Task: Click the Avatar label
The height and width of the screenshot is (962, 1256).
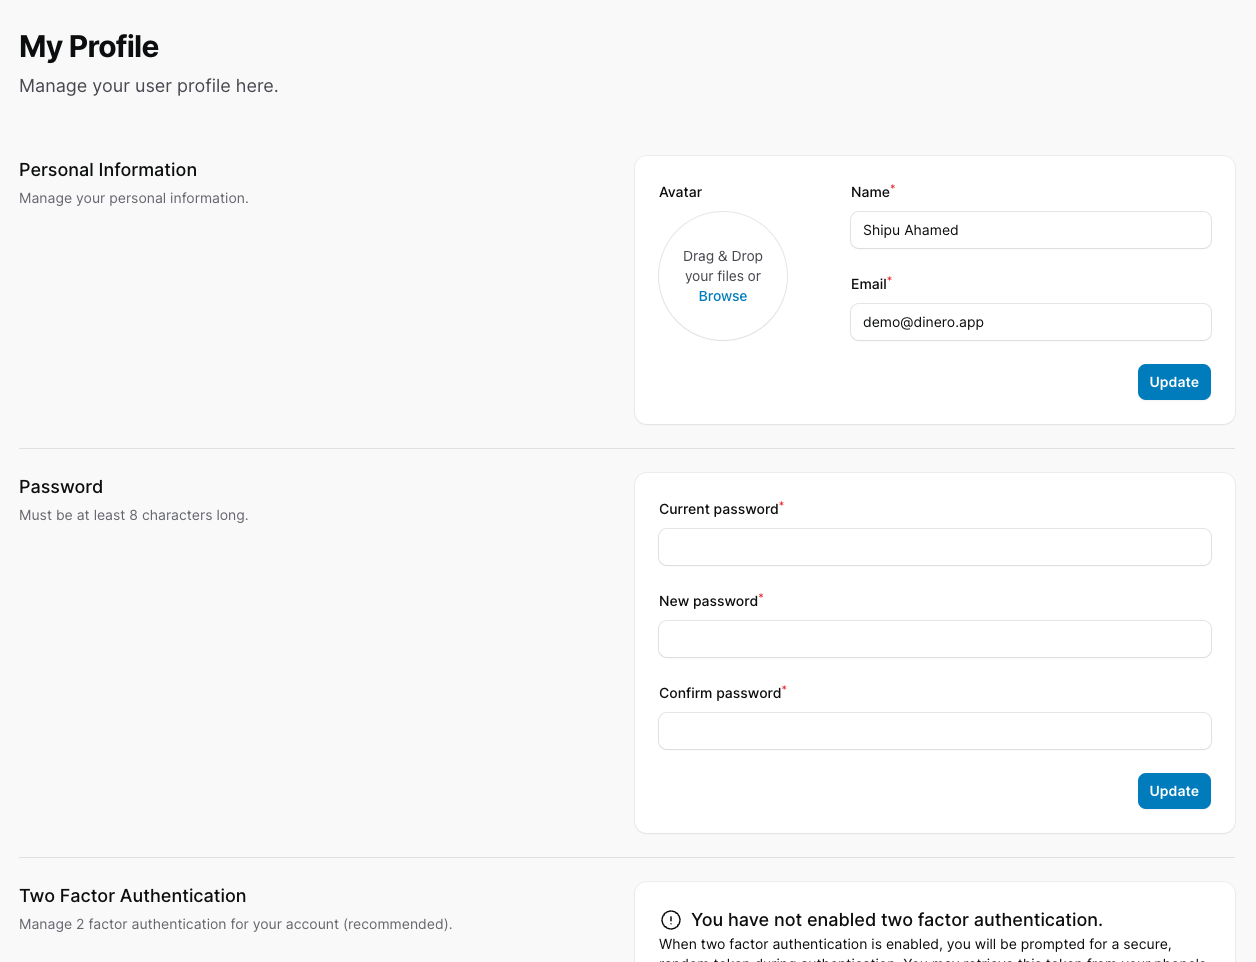Action: (681, 192)
